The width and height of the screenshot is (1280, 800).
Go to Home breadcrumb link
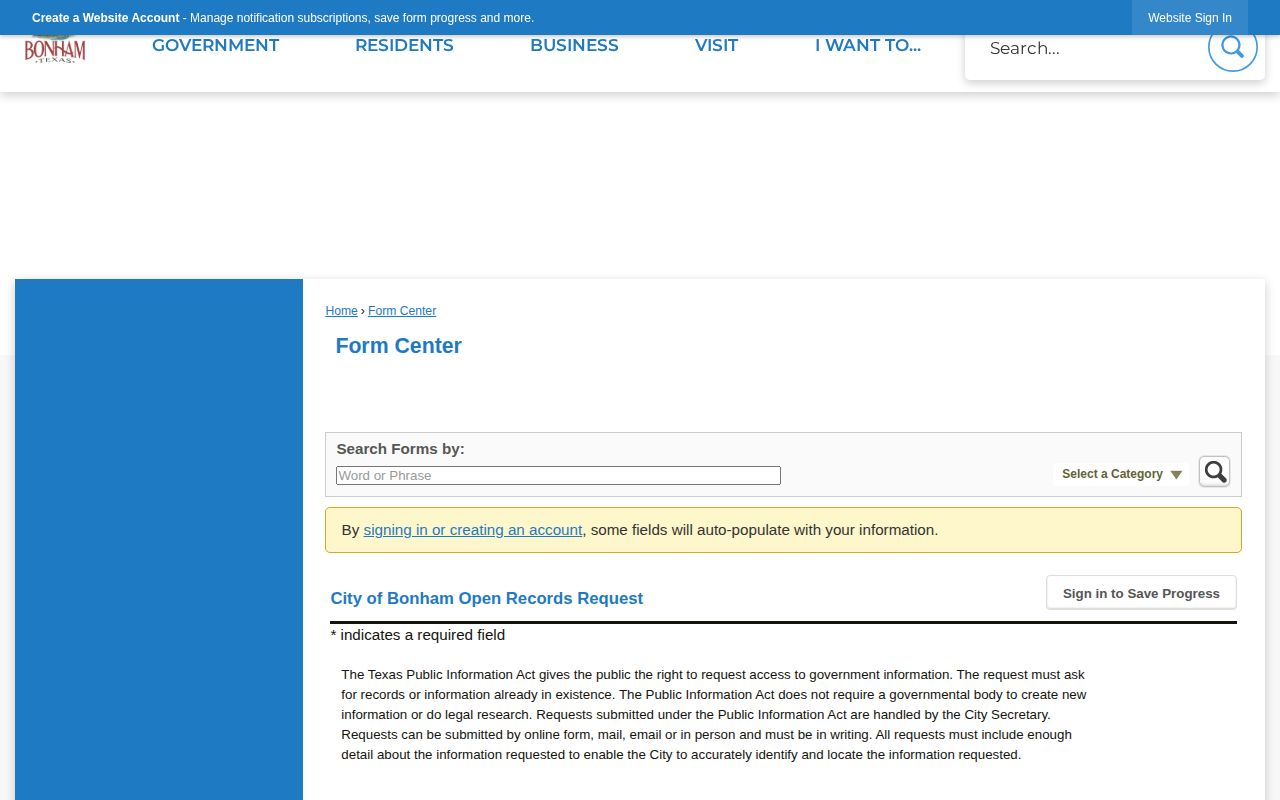341,311
